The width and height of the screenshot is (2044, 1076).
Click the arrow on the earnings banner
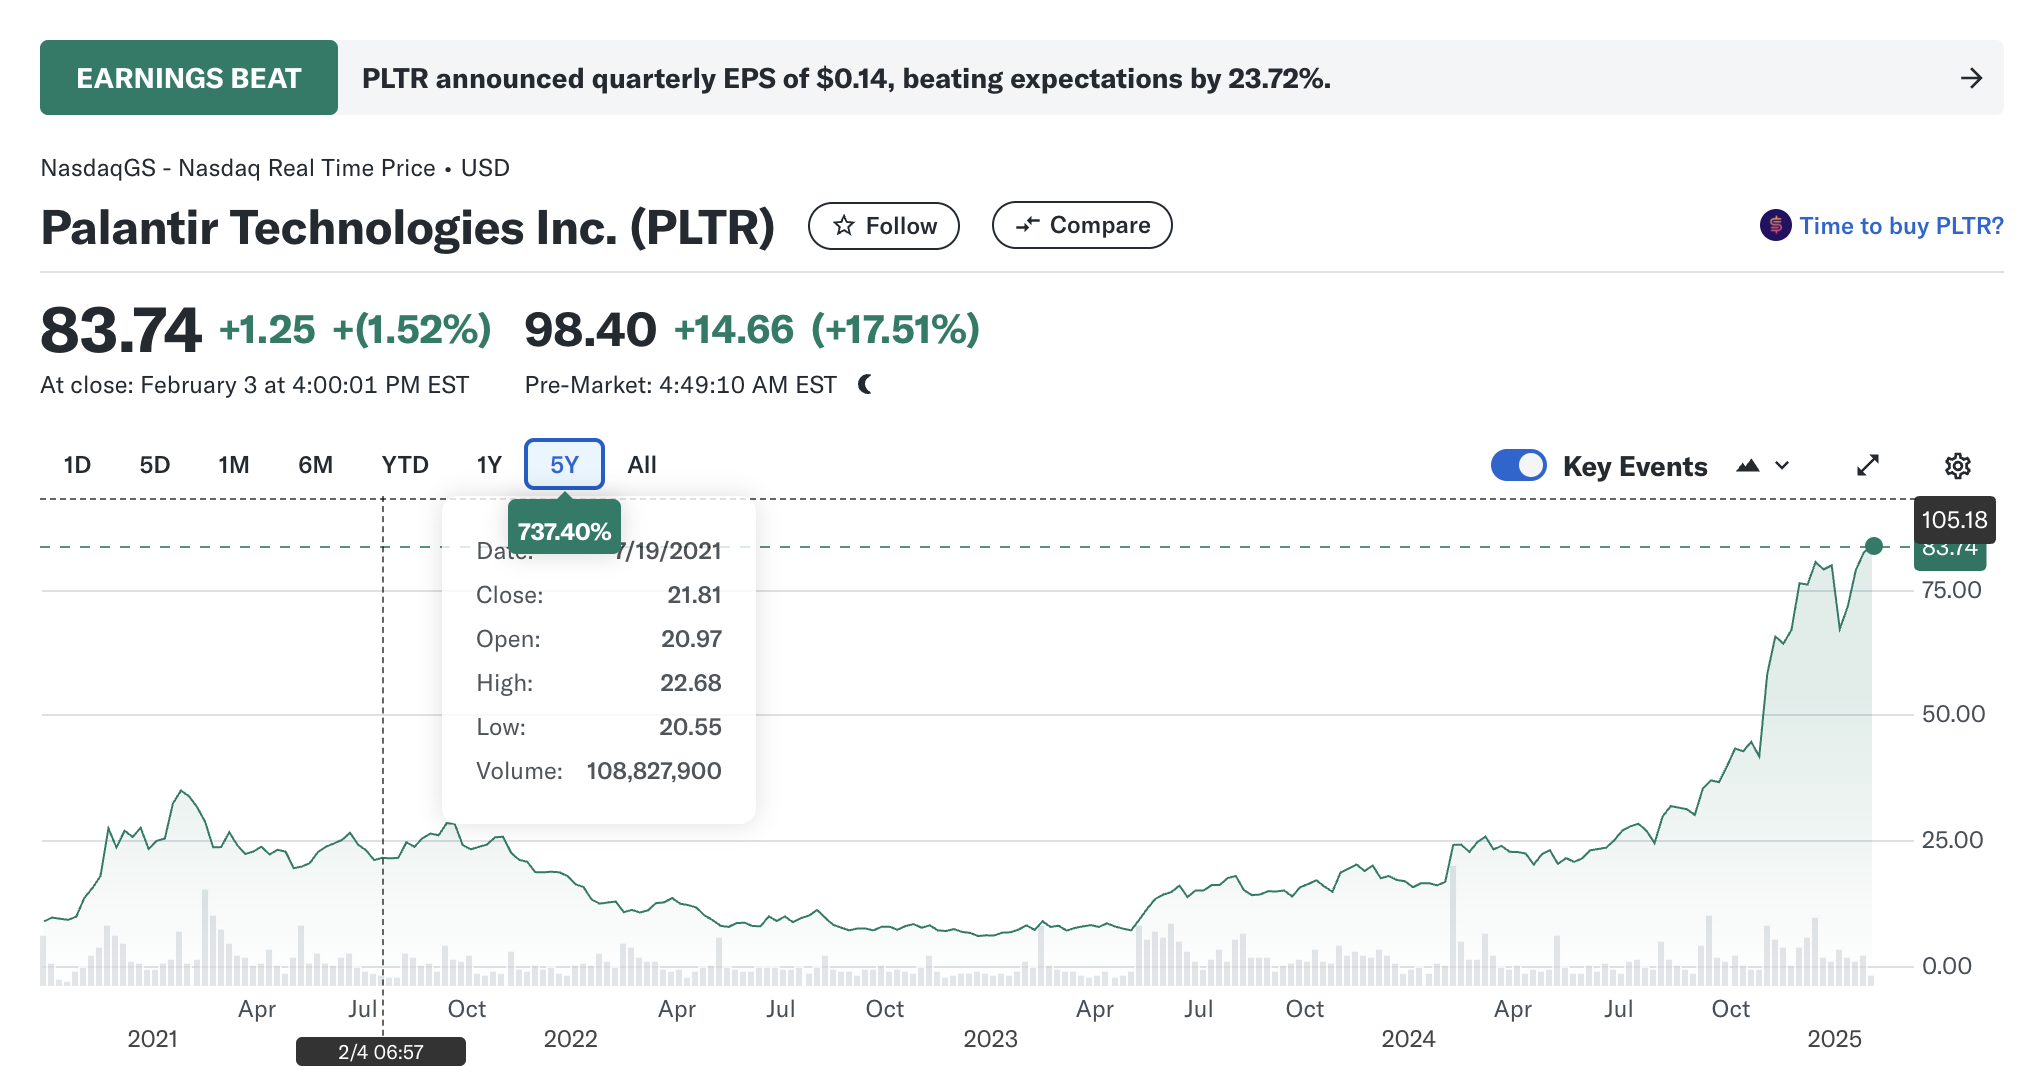coord(1971,78)
